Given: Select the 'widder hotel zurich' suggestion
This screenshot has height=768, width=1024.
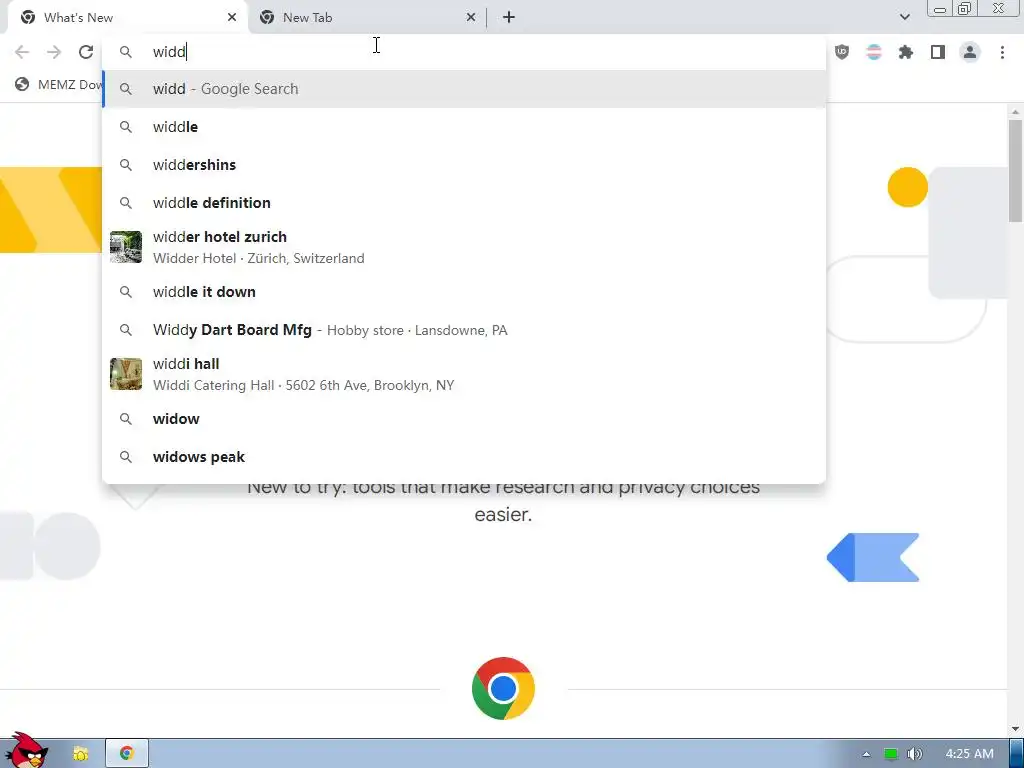Looking at the screenshot, I should pos(464,247).
